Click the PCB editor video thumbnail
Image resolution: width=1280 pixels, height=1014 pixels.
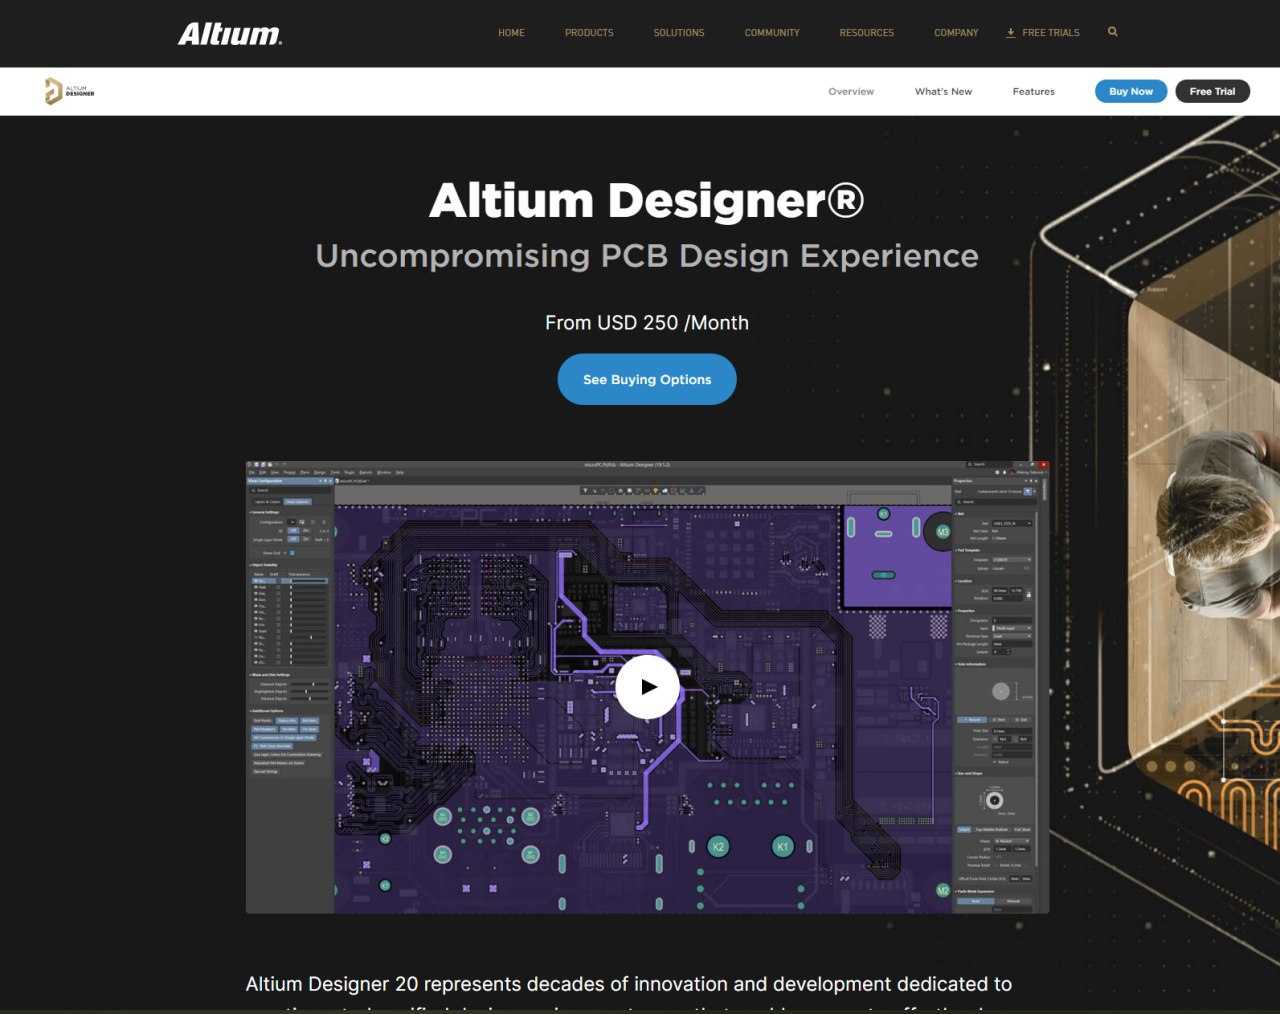pos(647,687)
